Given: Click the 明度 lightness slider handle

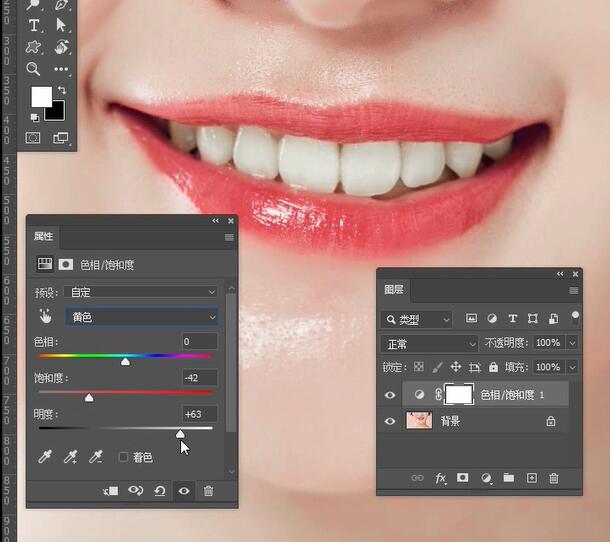Looking at the screenshot, I should click(x=180, y=434).
